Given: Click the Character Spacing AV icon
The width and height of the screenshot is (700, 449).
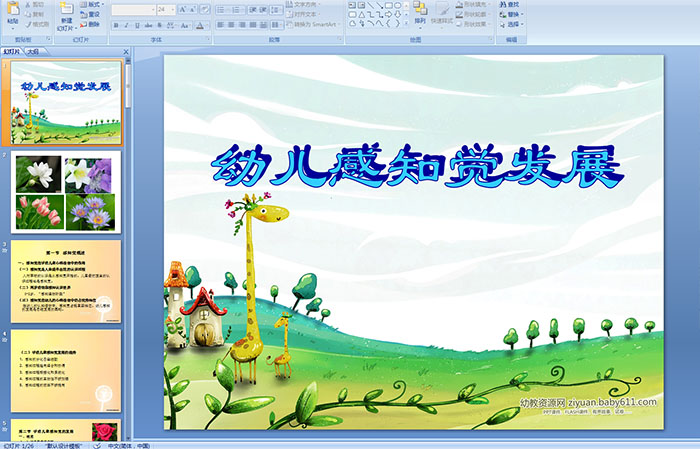Looking at the screenshot, I should point(171,25).
